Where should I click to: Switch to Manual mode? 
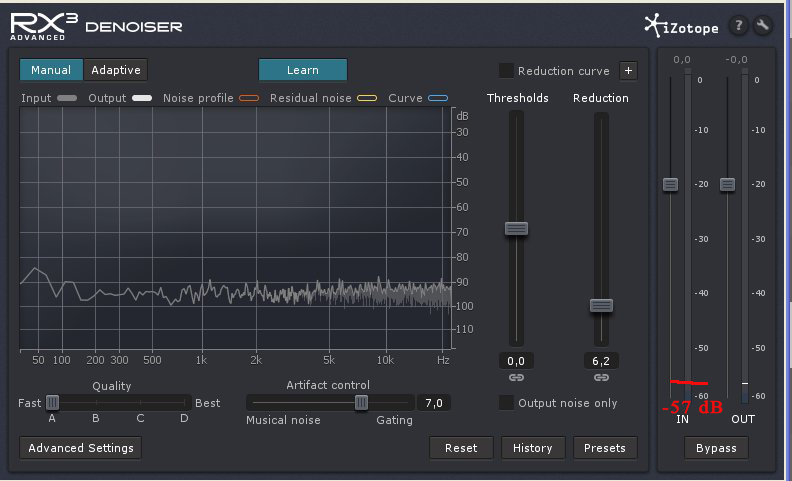(51, 70)
